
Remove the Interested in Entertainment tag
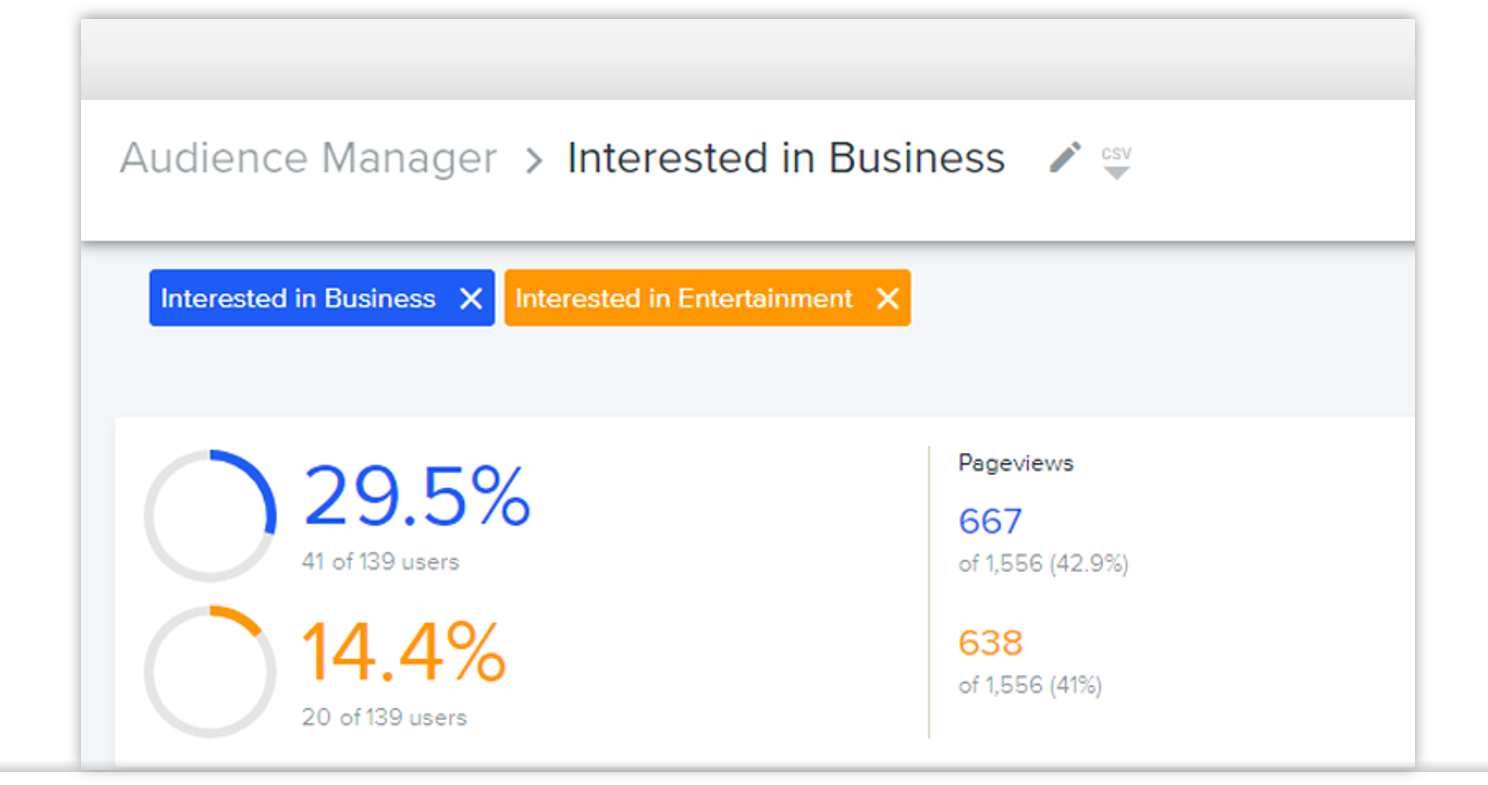tap(887, 298)
